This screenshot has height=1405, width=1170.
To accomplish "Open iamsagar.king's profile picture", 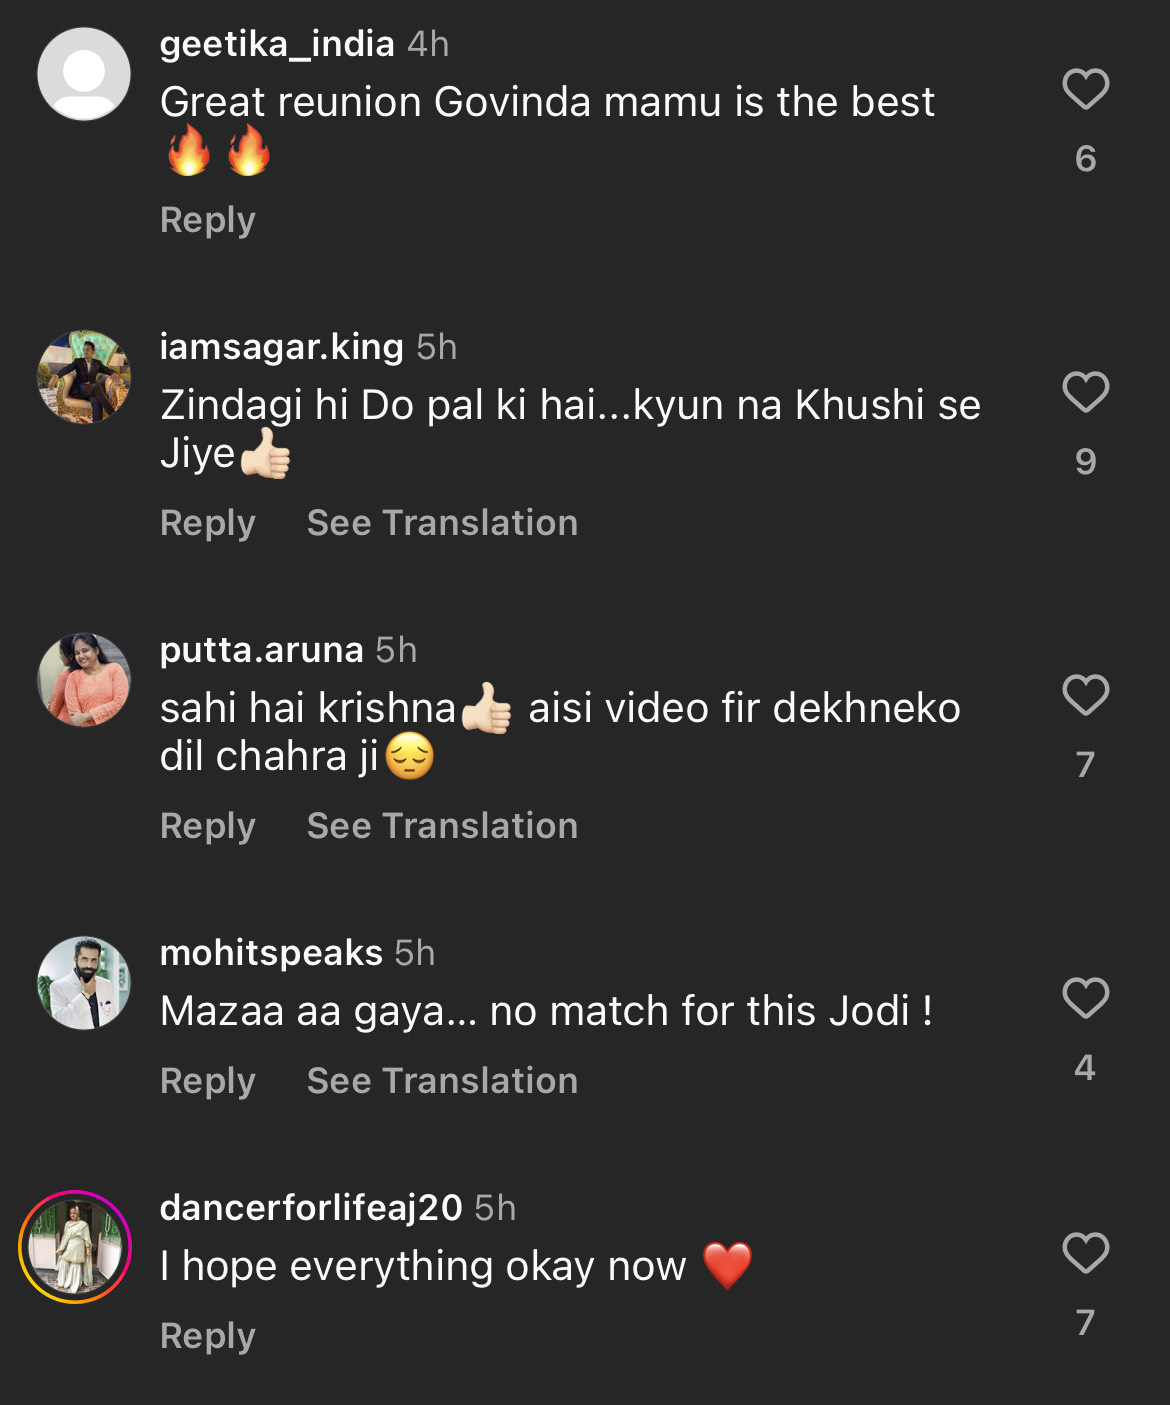I will click(84, 377).
